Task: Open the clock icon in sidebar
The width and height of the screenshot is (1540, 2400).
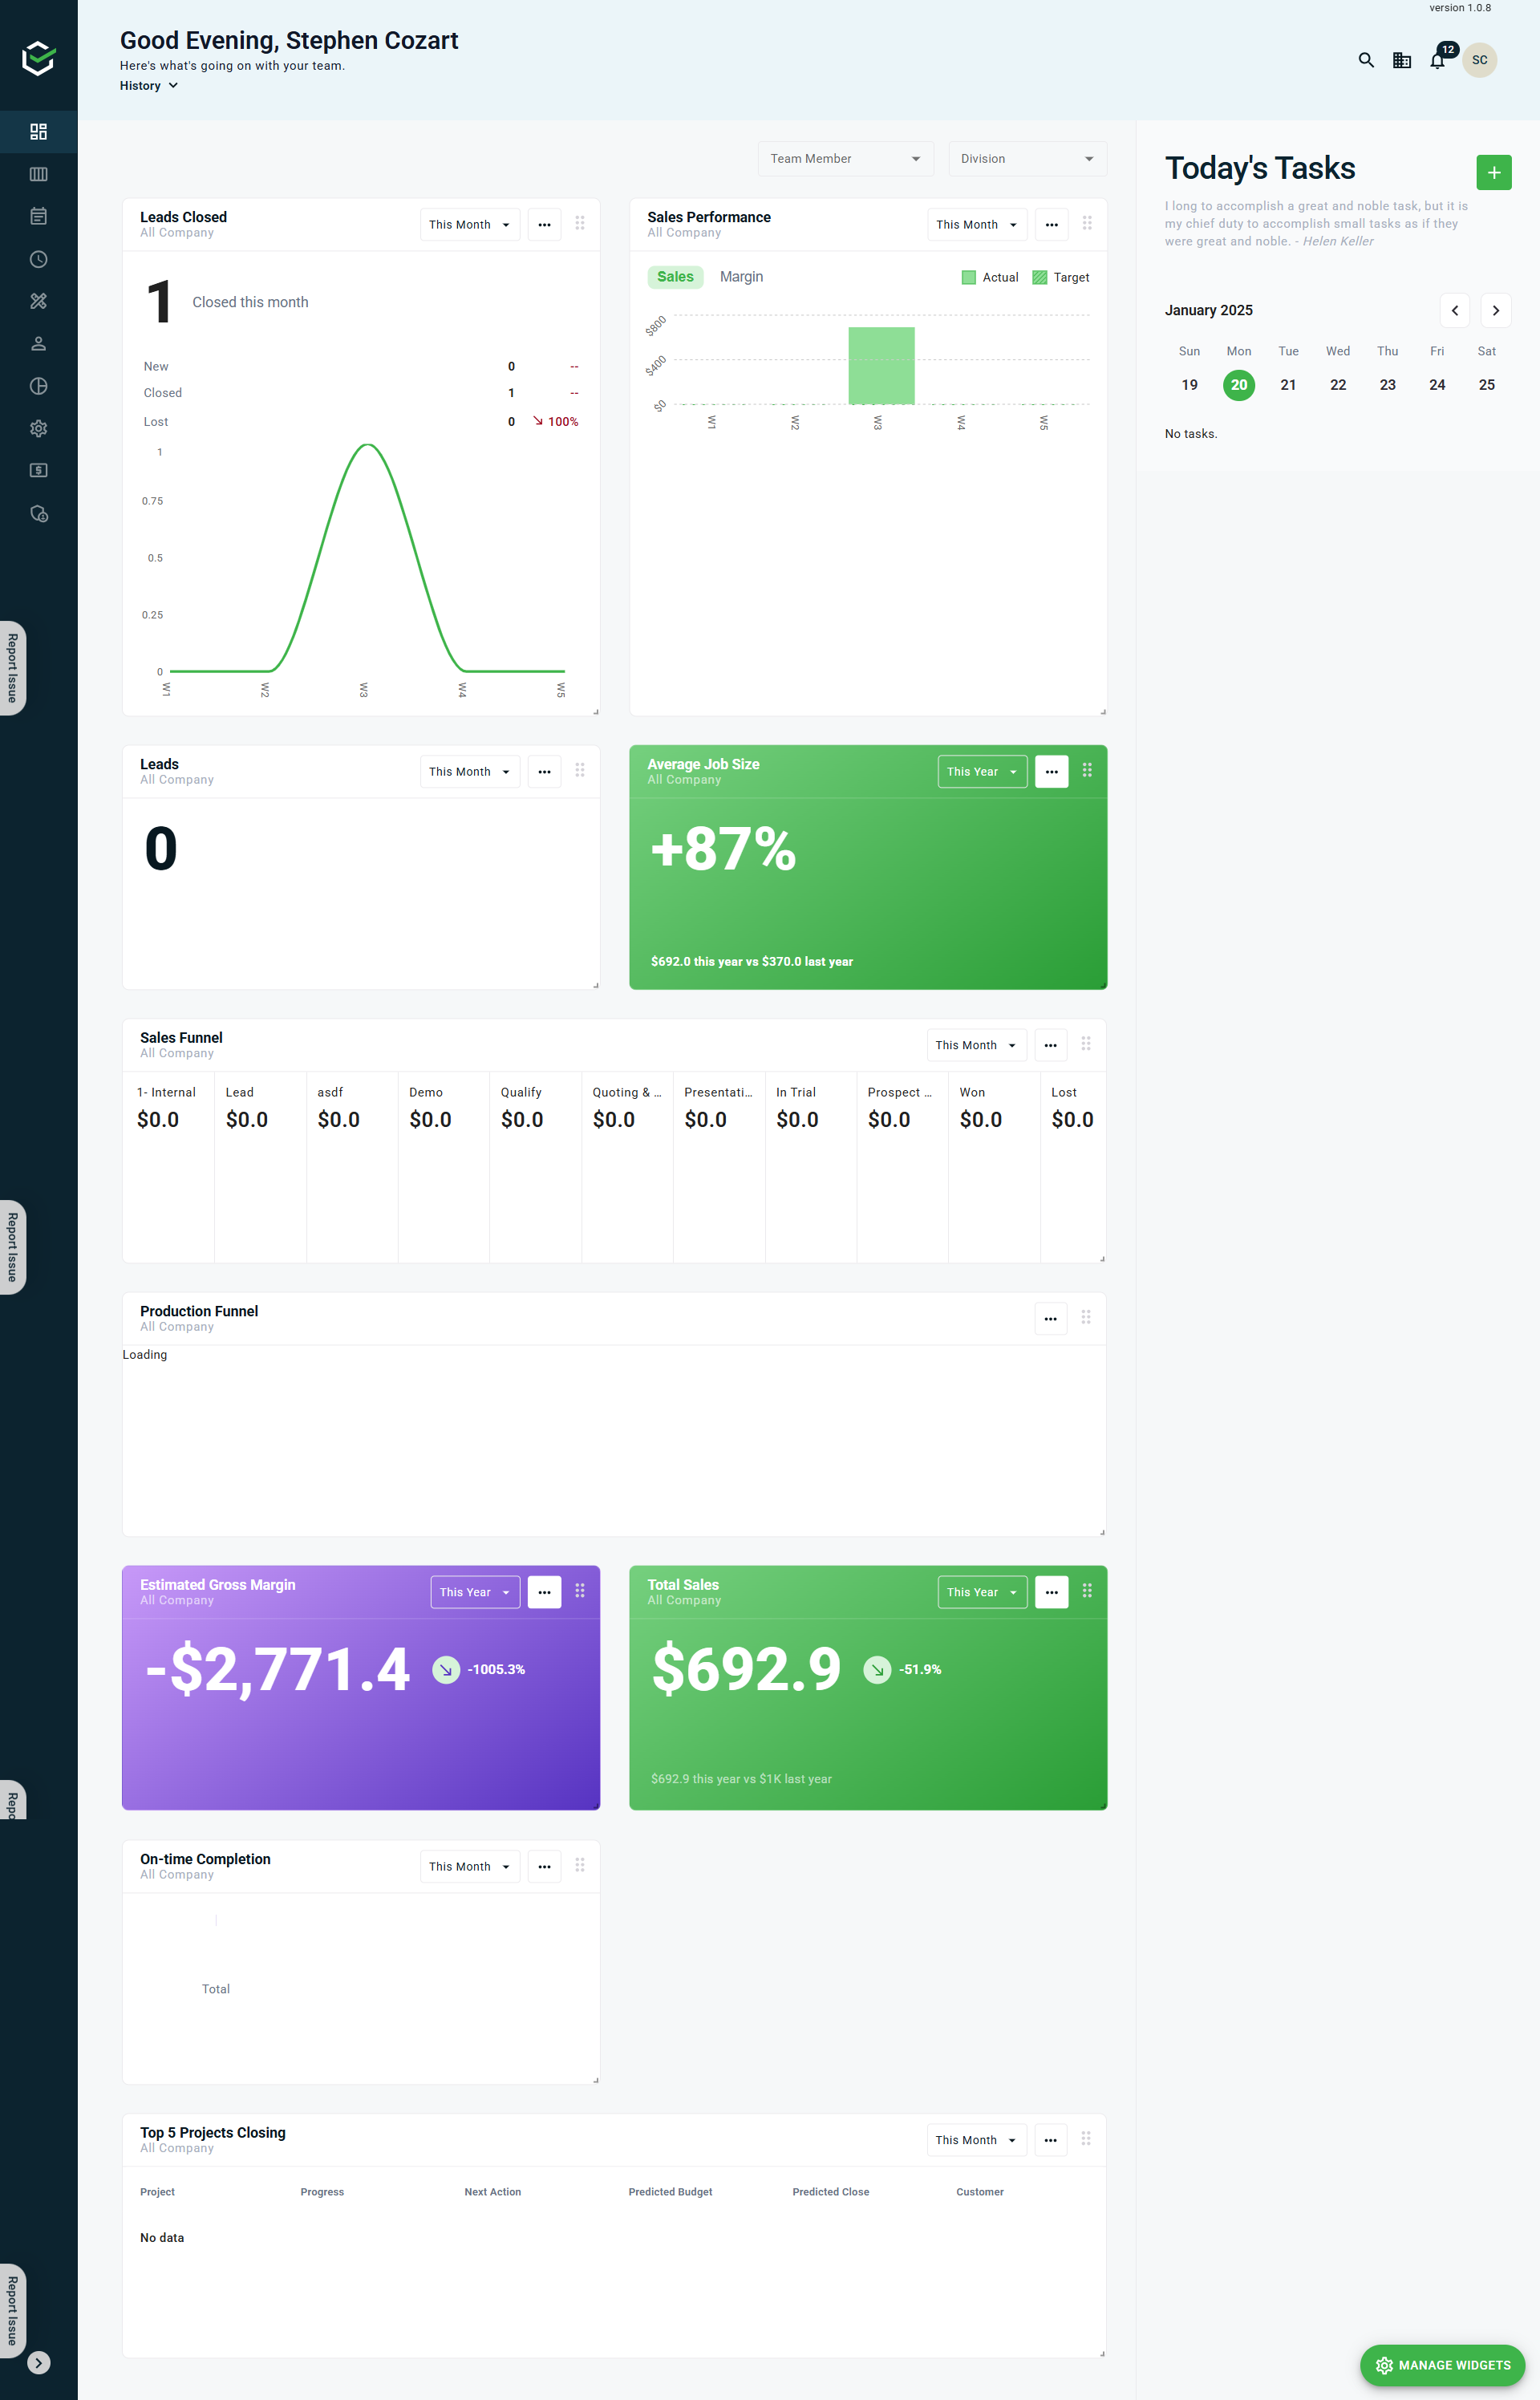Action: click(x=38, y=259)
